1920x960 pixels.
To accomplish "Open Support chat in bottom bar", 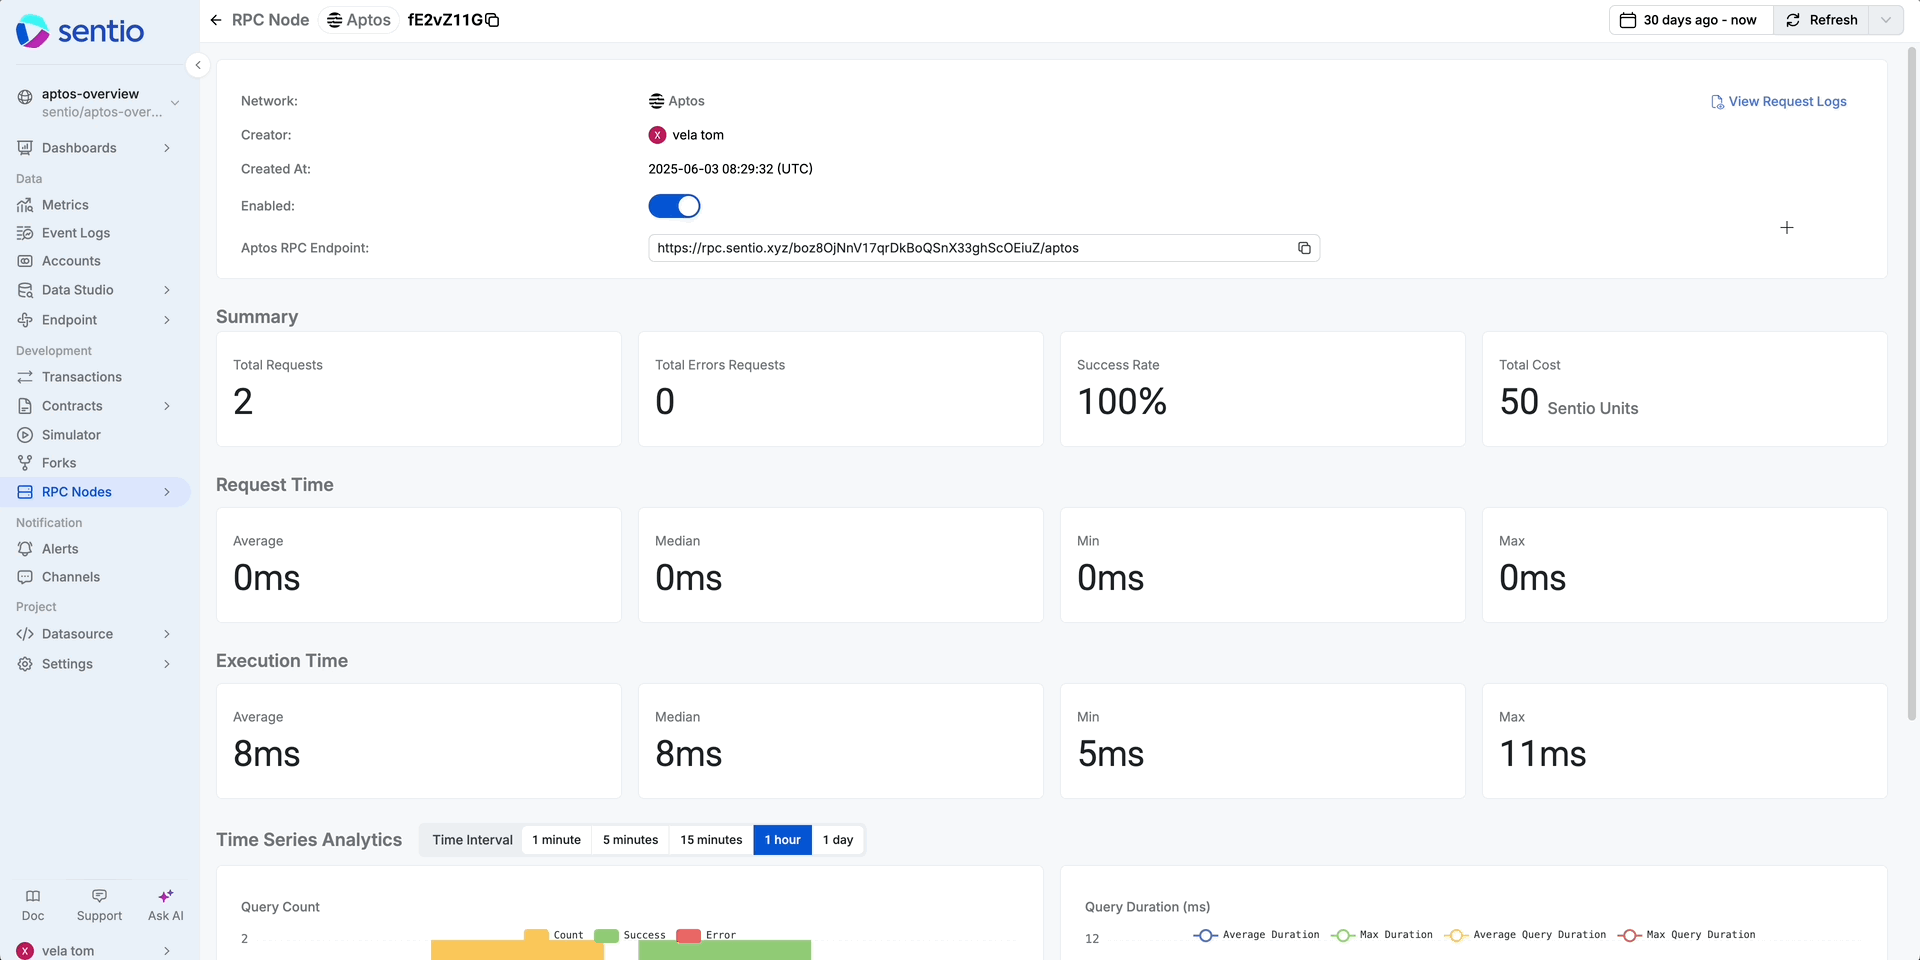I will pyautogui.click(x=99, y=905).
